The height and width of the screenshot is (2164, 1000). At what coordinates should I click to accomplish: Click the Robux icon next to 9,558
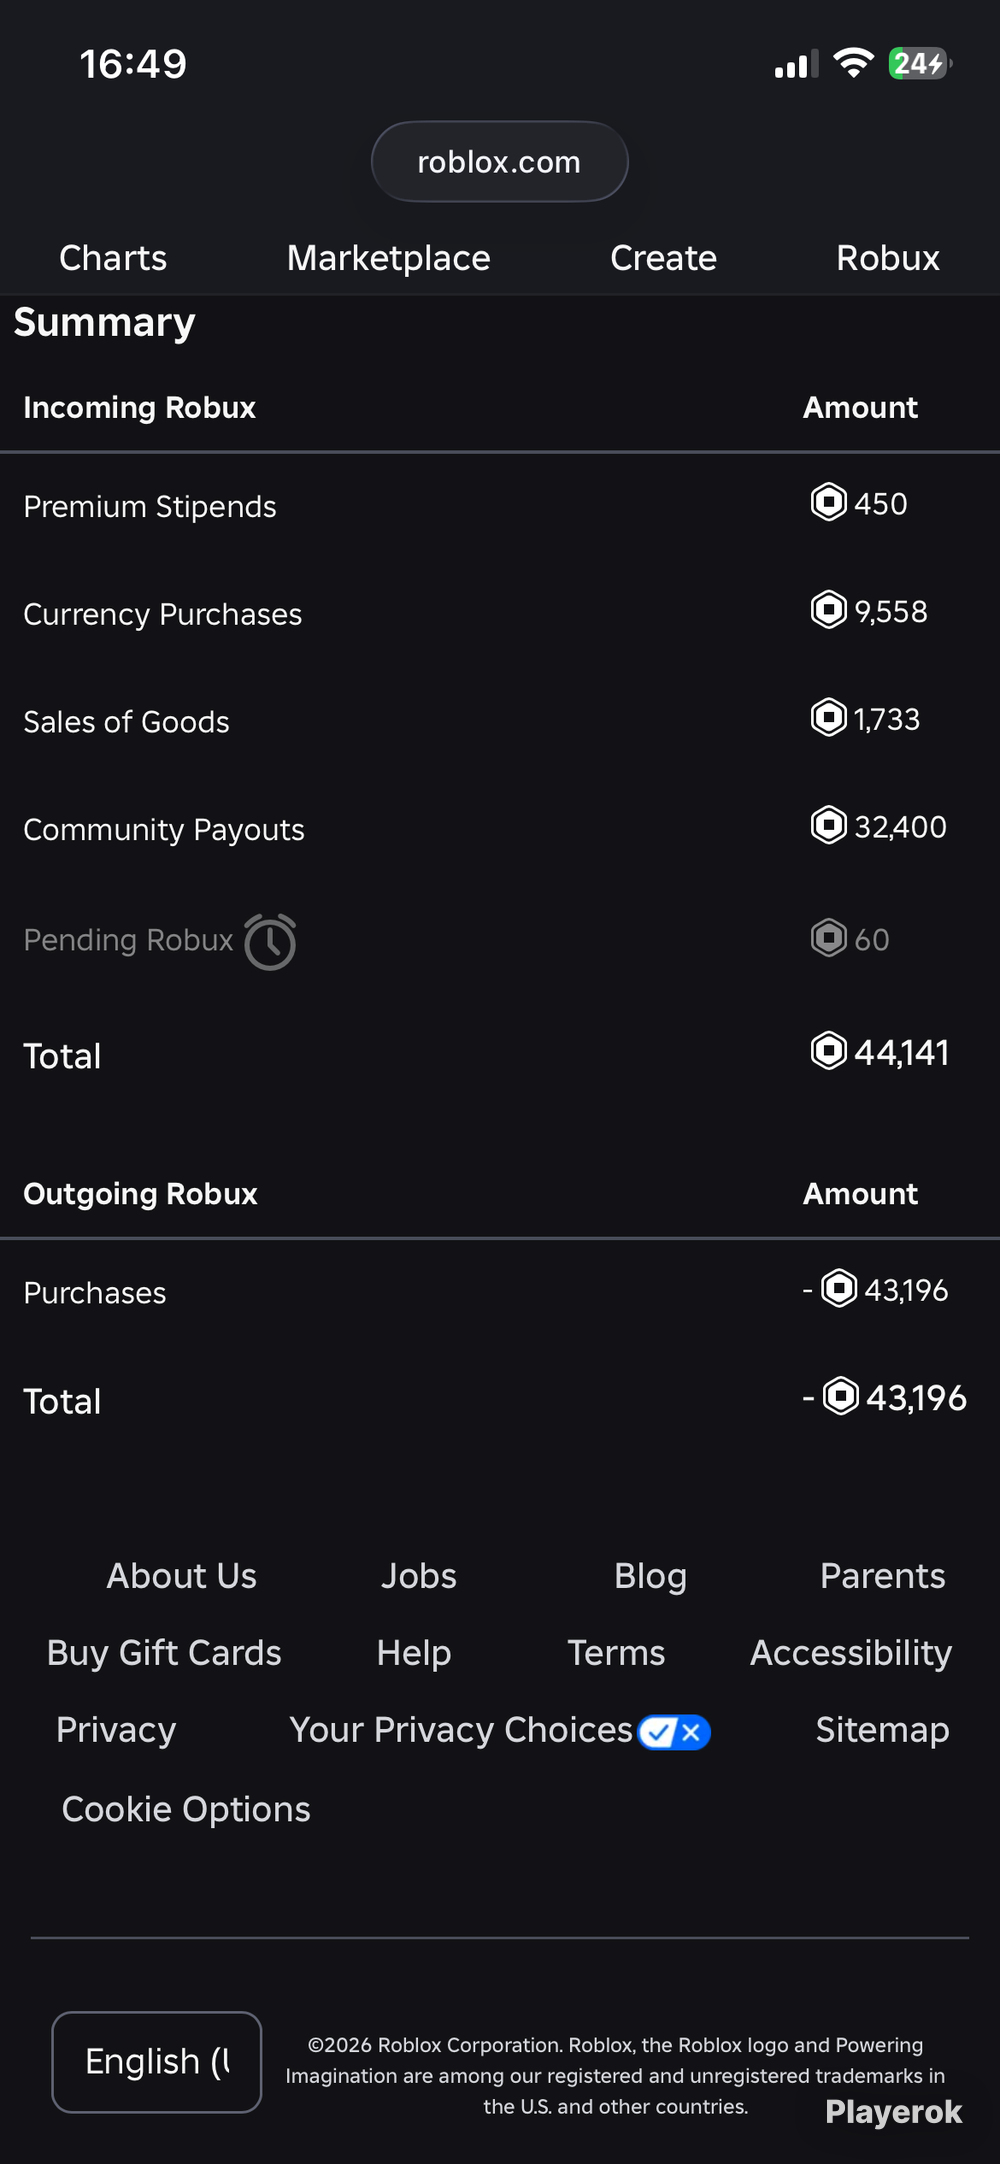828,609
